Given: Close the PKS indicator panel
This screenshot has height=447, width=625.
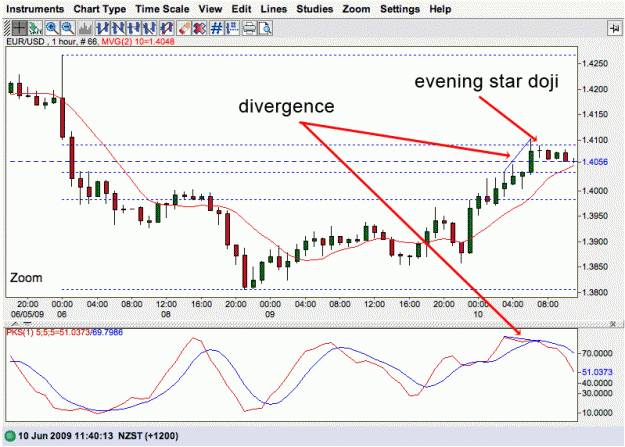Looking at the screenshot, I should pos(614,324).
